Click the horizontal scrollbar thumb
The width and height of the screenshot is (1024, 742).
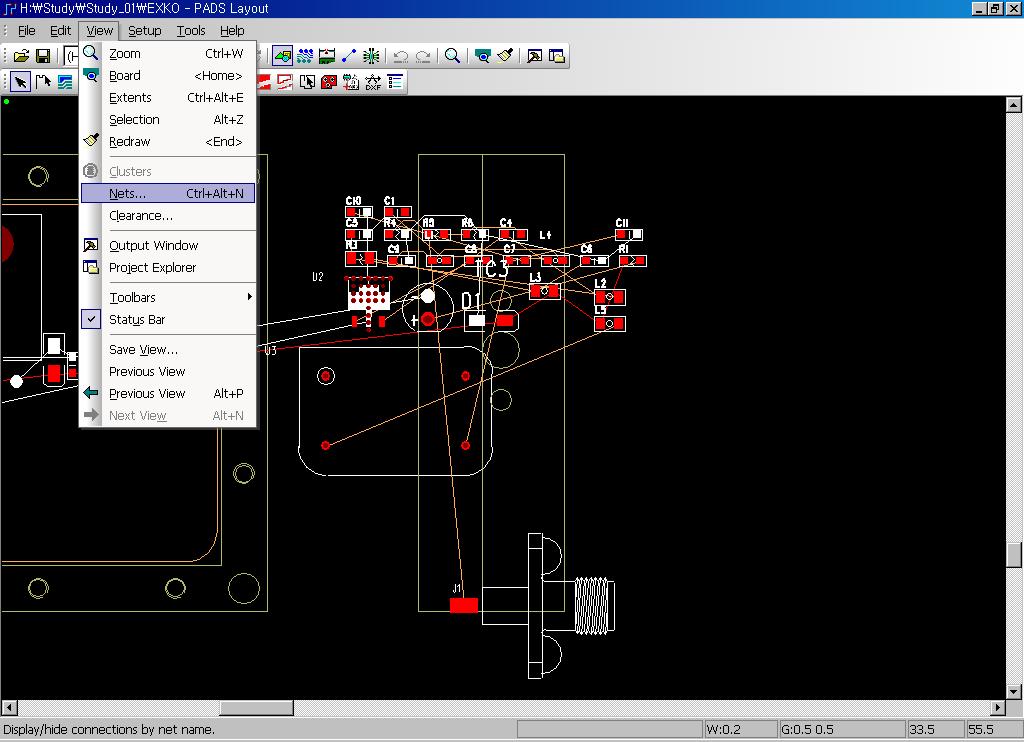tap(256, 707)
